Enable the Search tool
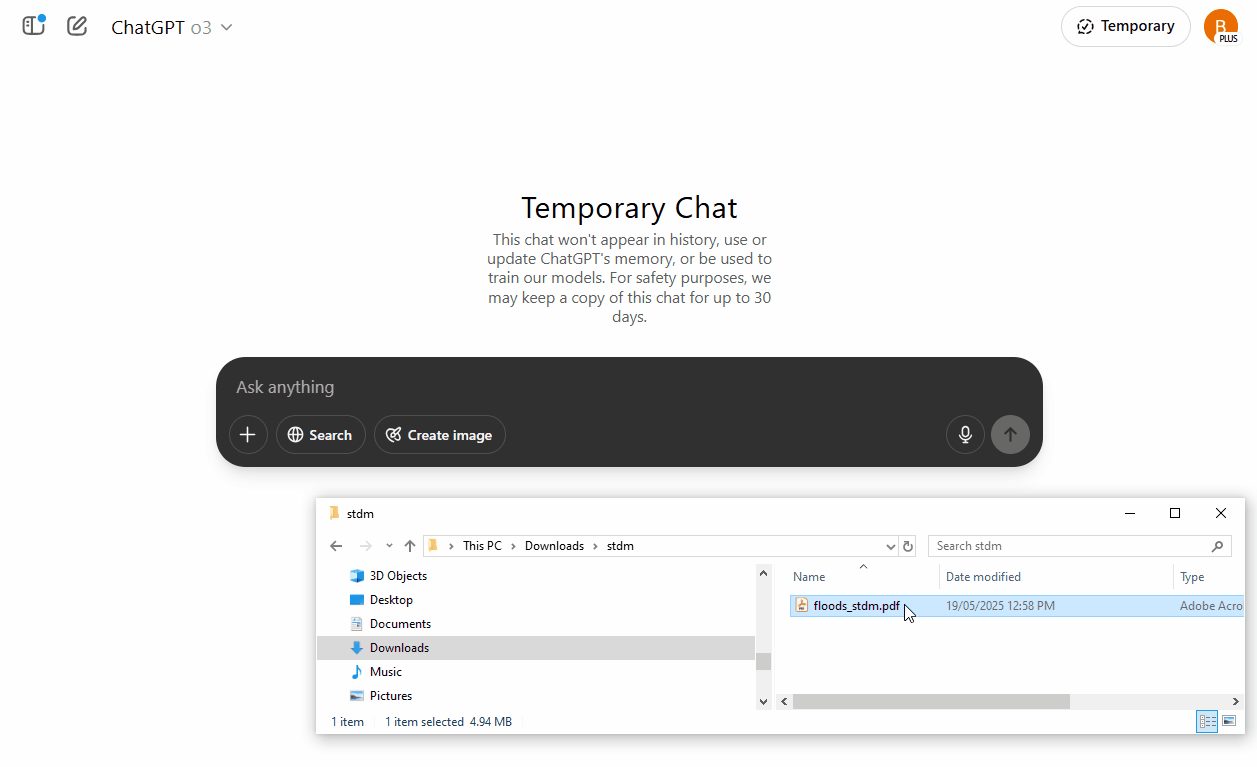This screenshot has height=767, width=1257. tap(320, 435)
